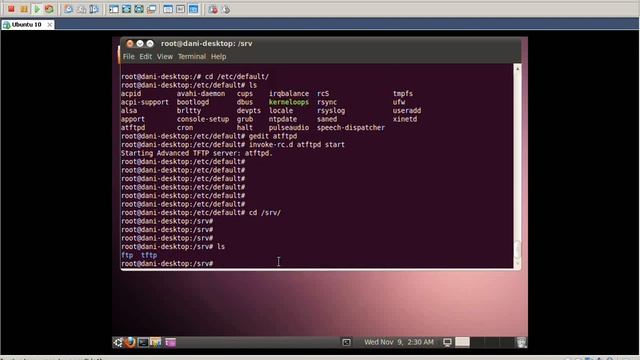Click the blue 'ftp' directory name
This screenshot has width=640, height=360.
[x=127, y=255]
